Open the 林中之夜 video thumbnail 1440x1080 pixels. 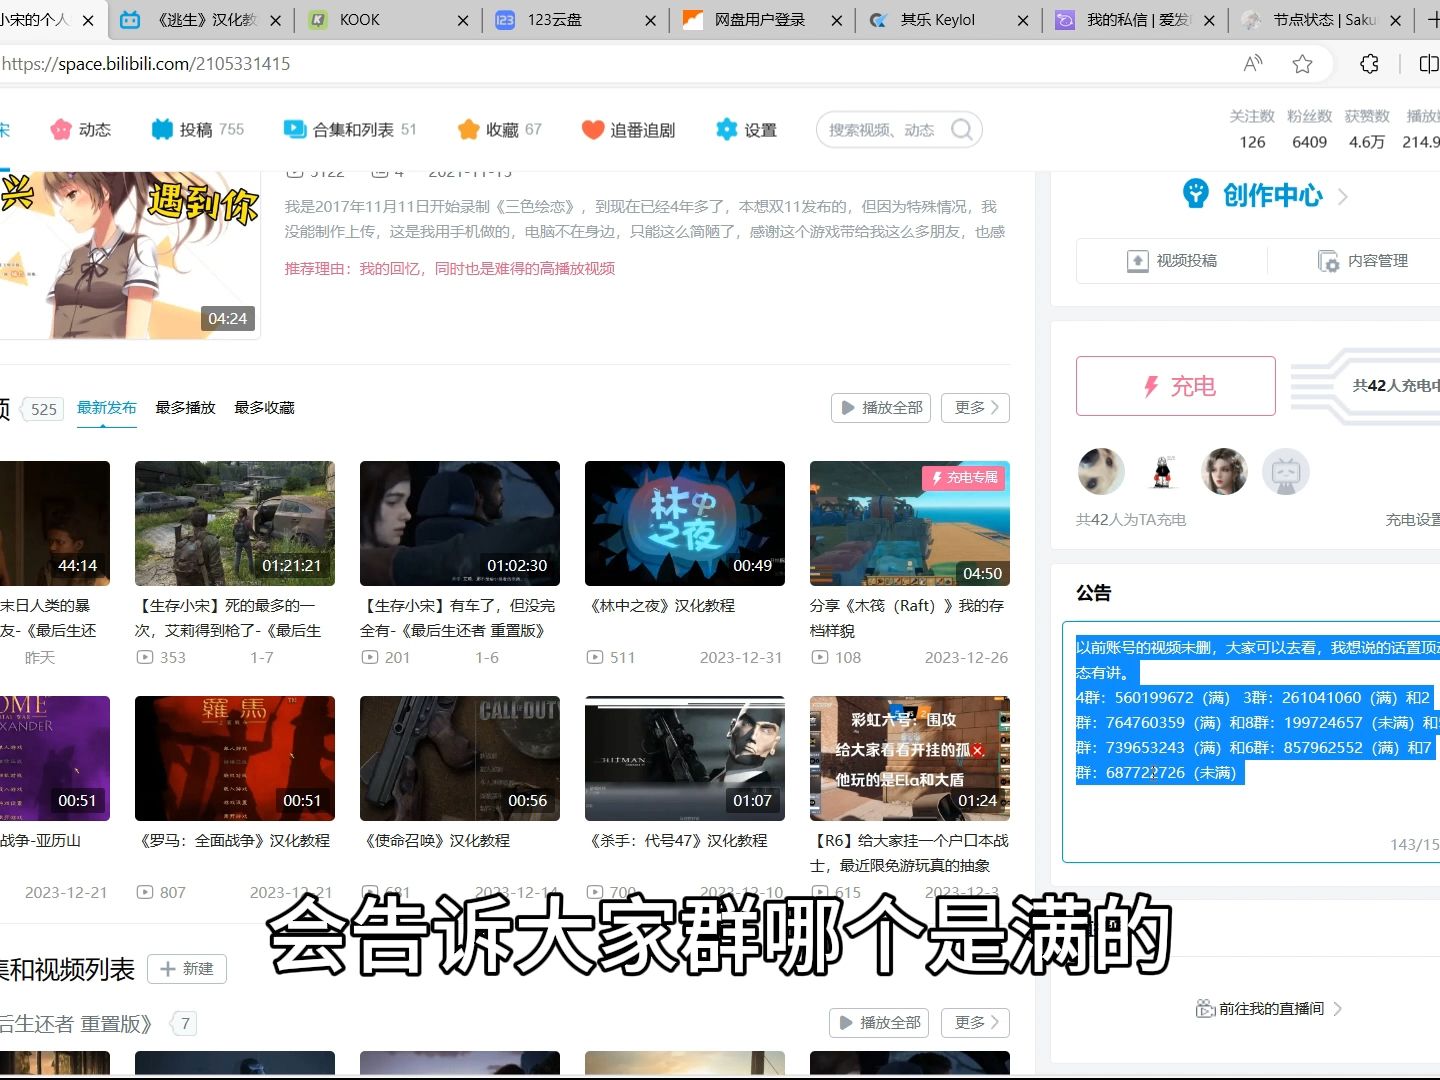point(685,523)
